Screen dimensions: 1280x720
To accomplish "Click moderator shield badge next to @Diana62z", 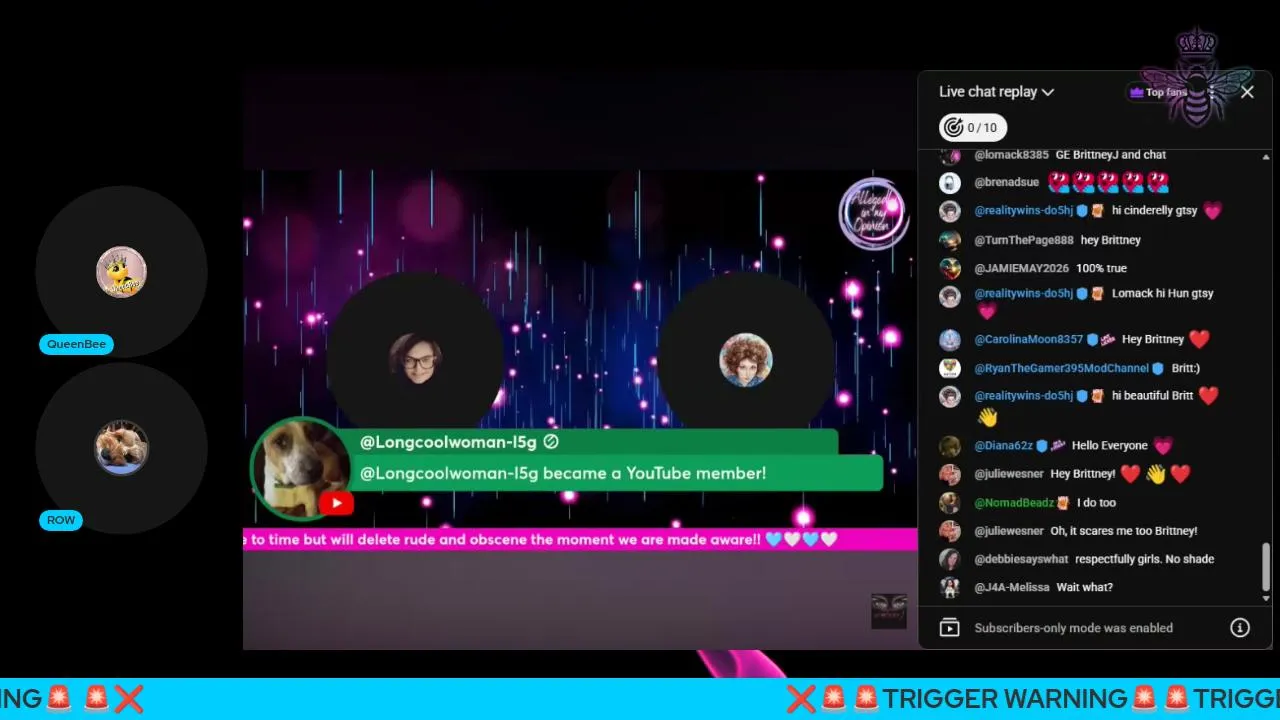I will coord(1042,446).
